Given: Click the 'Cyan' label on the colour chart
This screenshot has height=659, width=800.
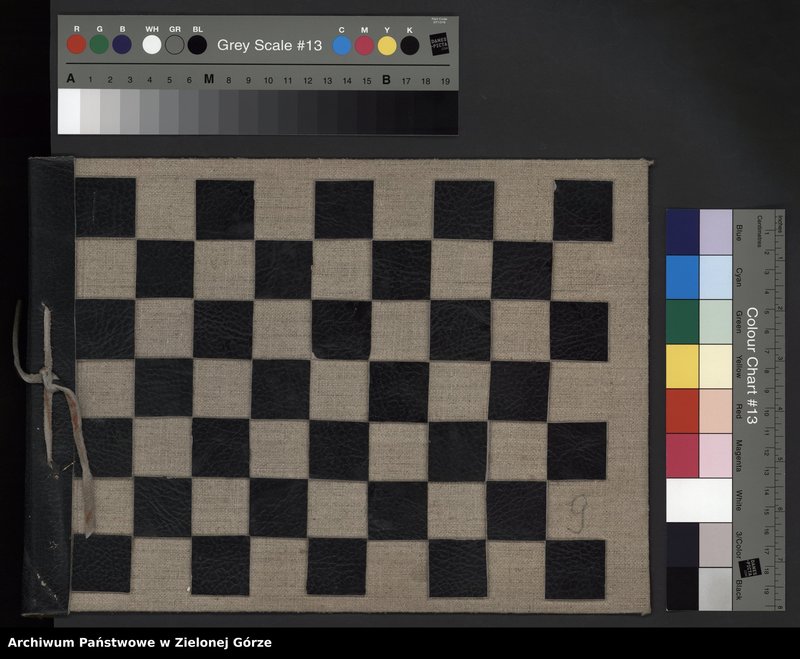Looking at the screenshot, I should point(738,277).
